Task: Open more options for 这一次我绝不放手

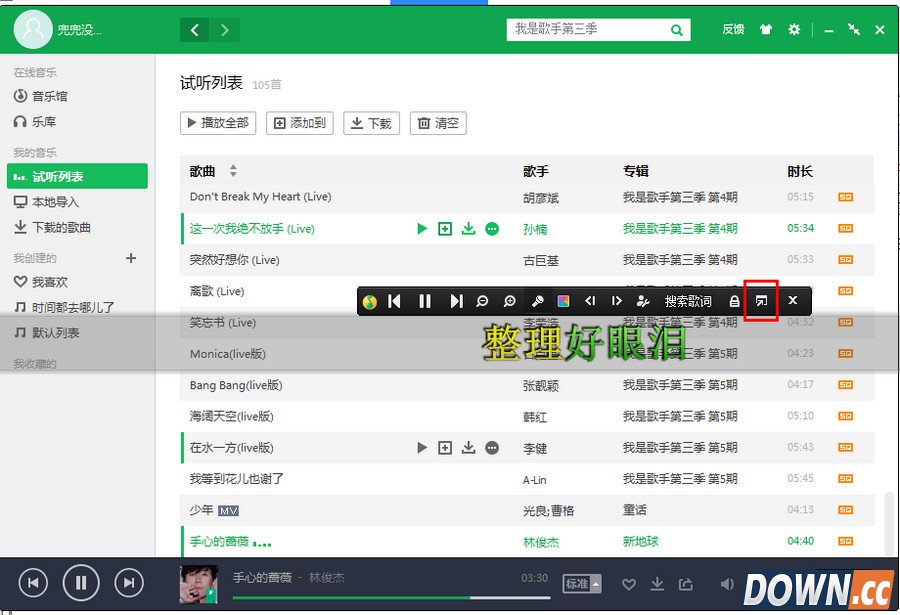Action: tap(491, 228)
